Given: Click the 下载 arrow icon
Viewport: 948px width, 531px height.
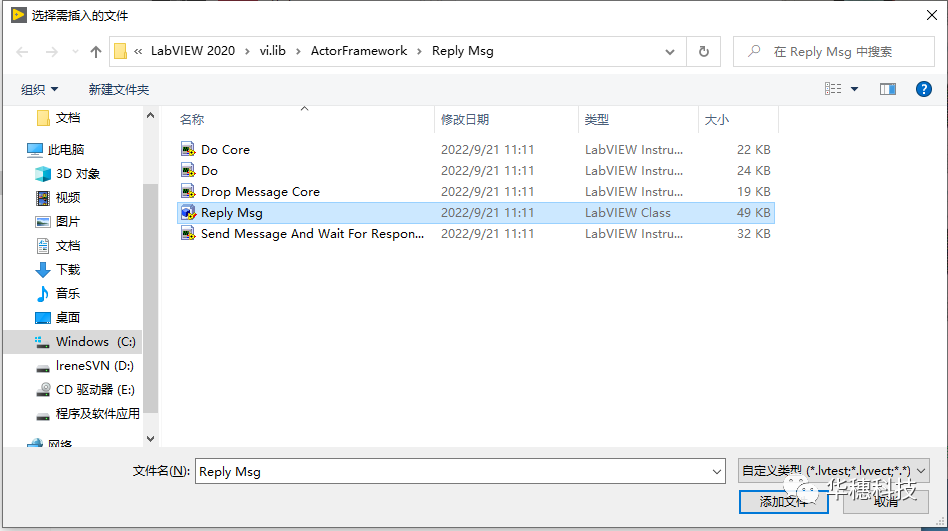Looking at the screenshot, I should 42,270.
